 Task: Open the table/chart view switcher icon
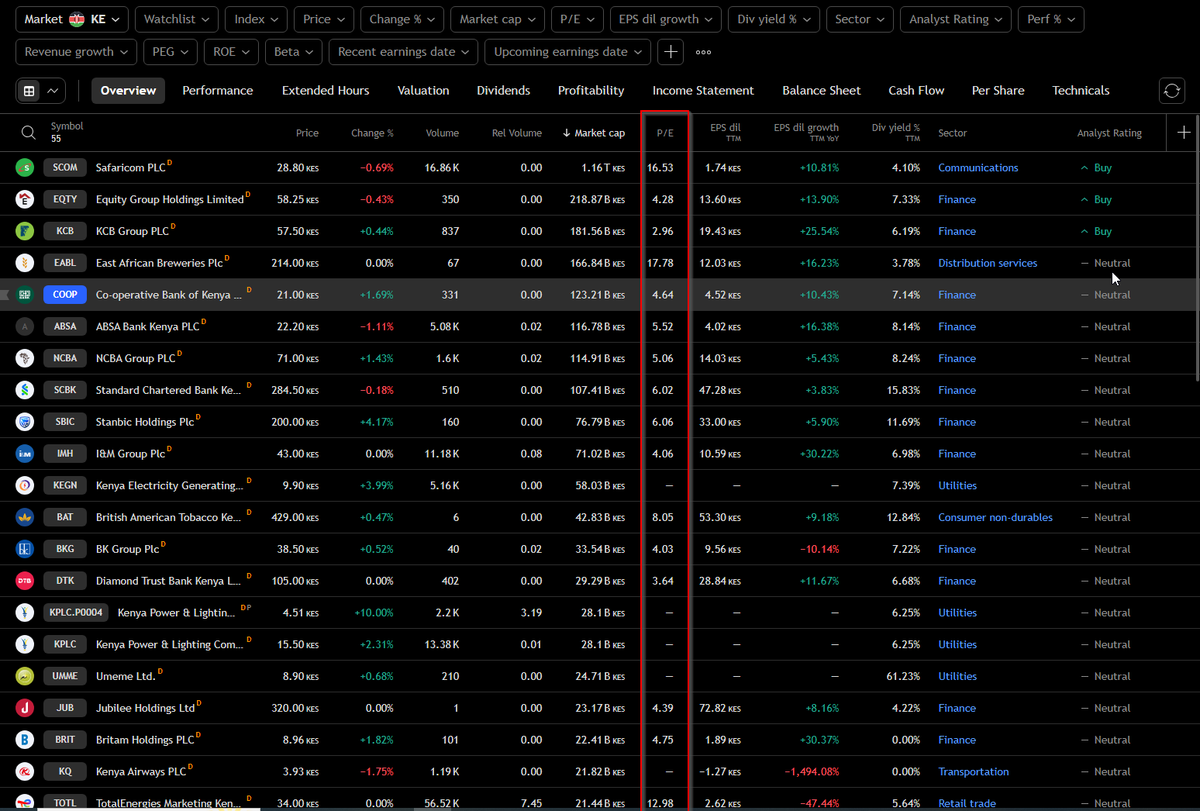tap(40, 91)
